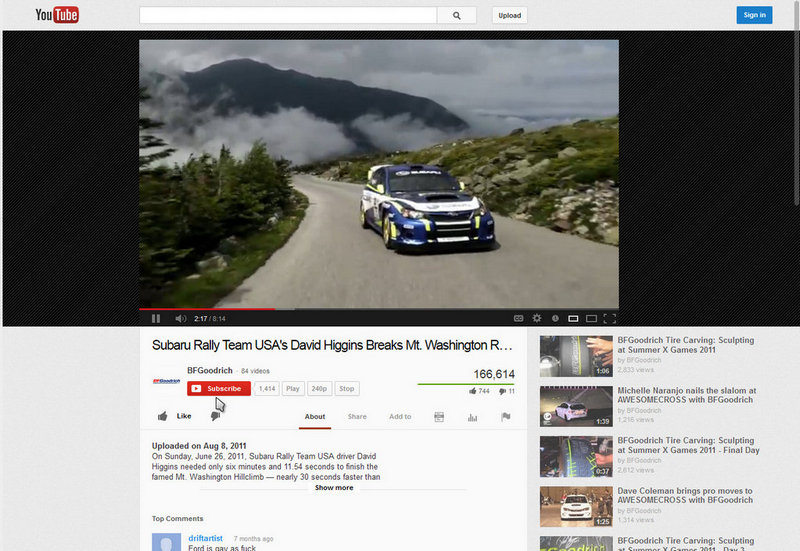Screen dimensions: 800x551
Task: Switch to small player size icon
Action: point(573,319)
